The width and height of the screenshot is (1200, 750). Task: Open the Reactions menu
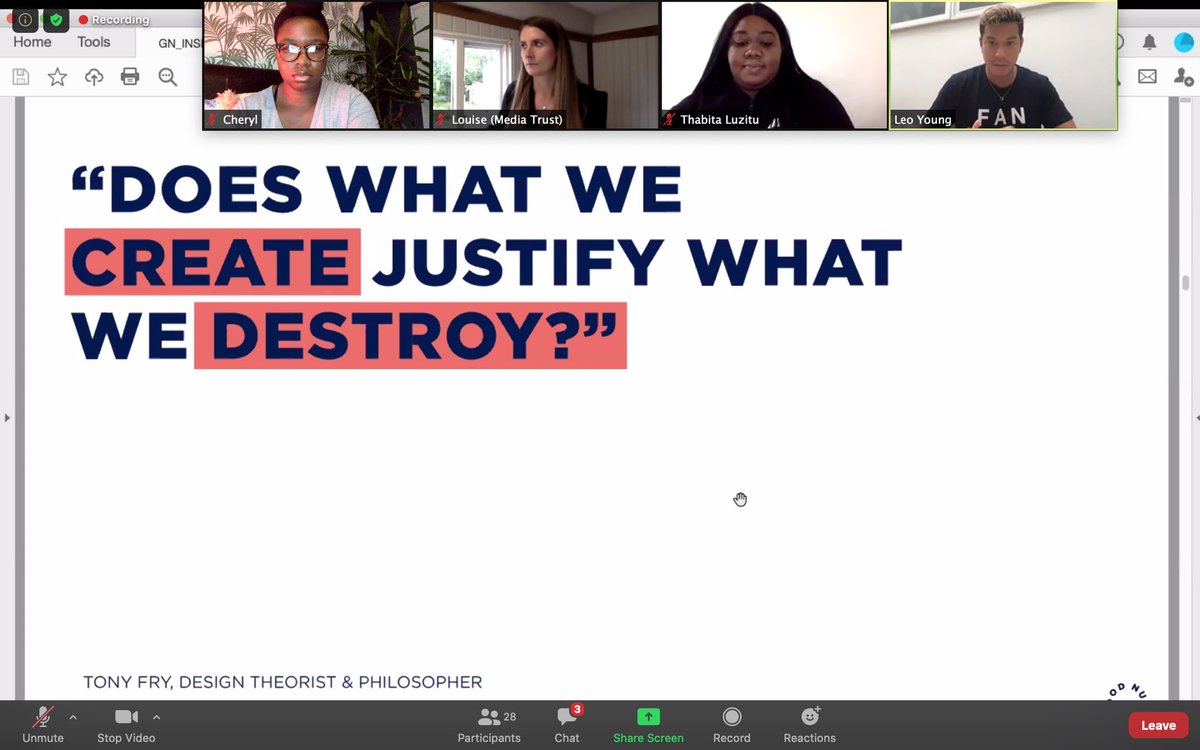point(810,724)
